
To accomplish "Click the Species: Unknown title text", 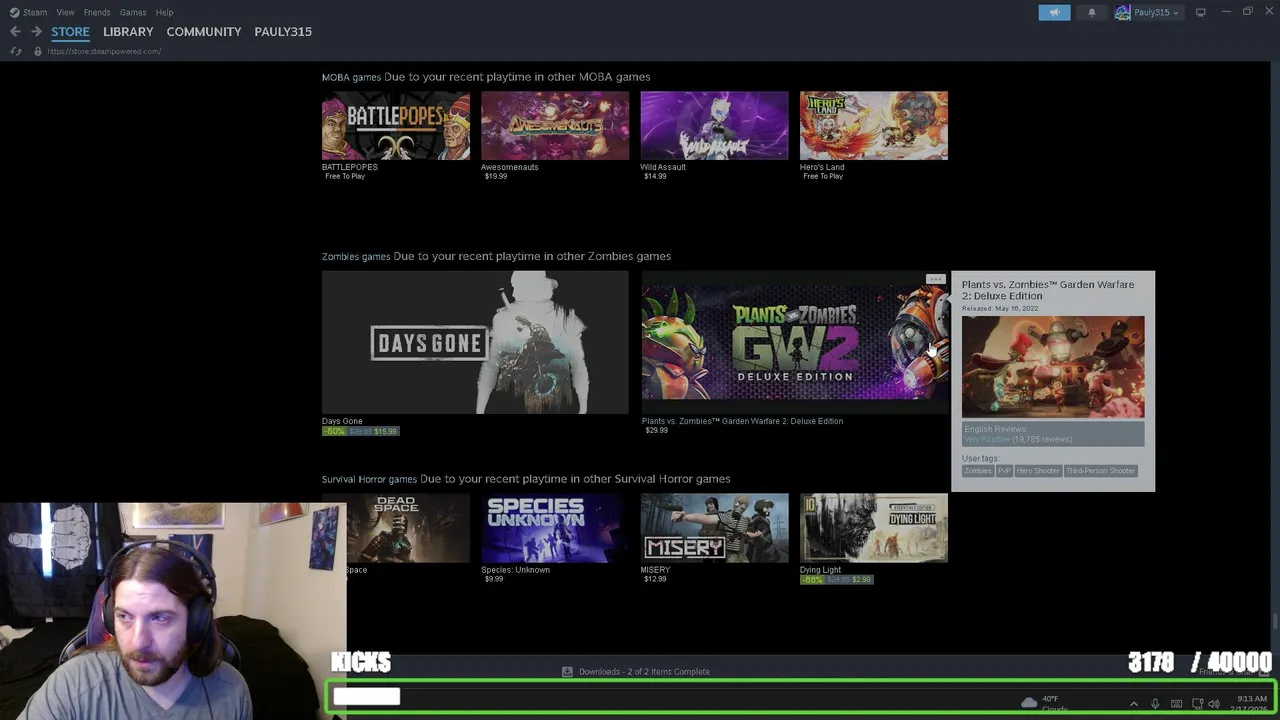I will pyautogui.click(x=516, y=570).
